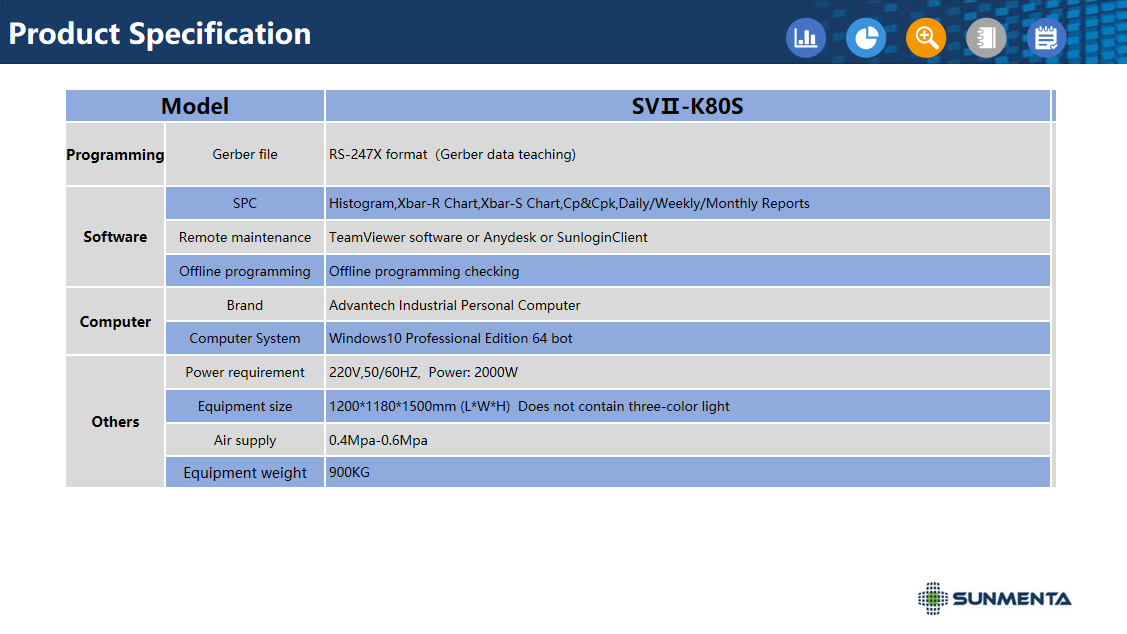Click the "Remote maintenance" label

click(244, 237)
